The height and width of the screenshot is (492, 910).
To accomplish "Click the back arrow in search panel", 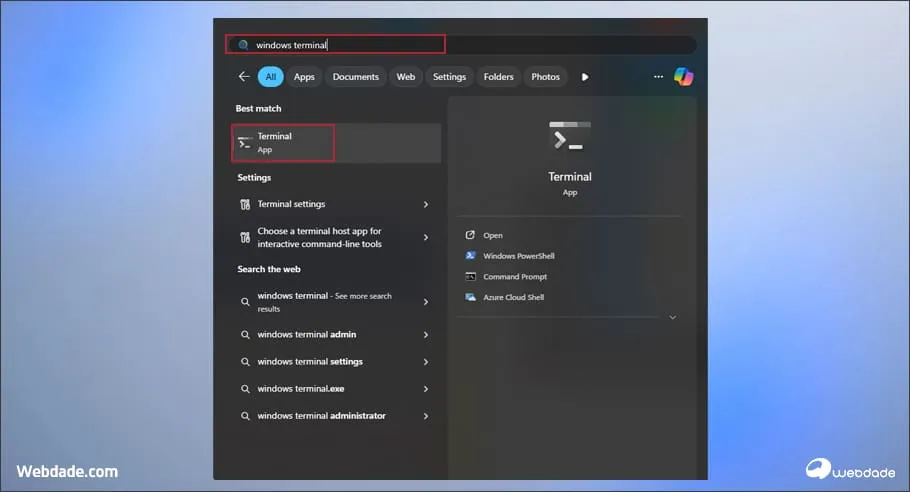I will [x=243, y=77].
